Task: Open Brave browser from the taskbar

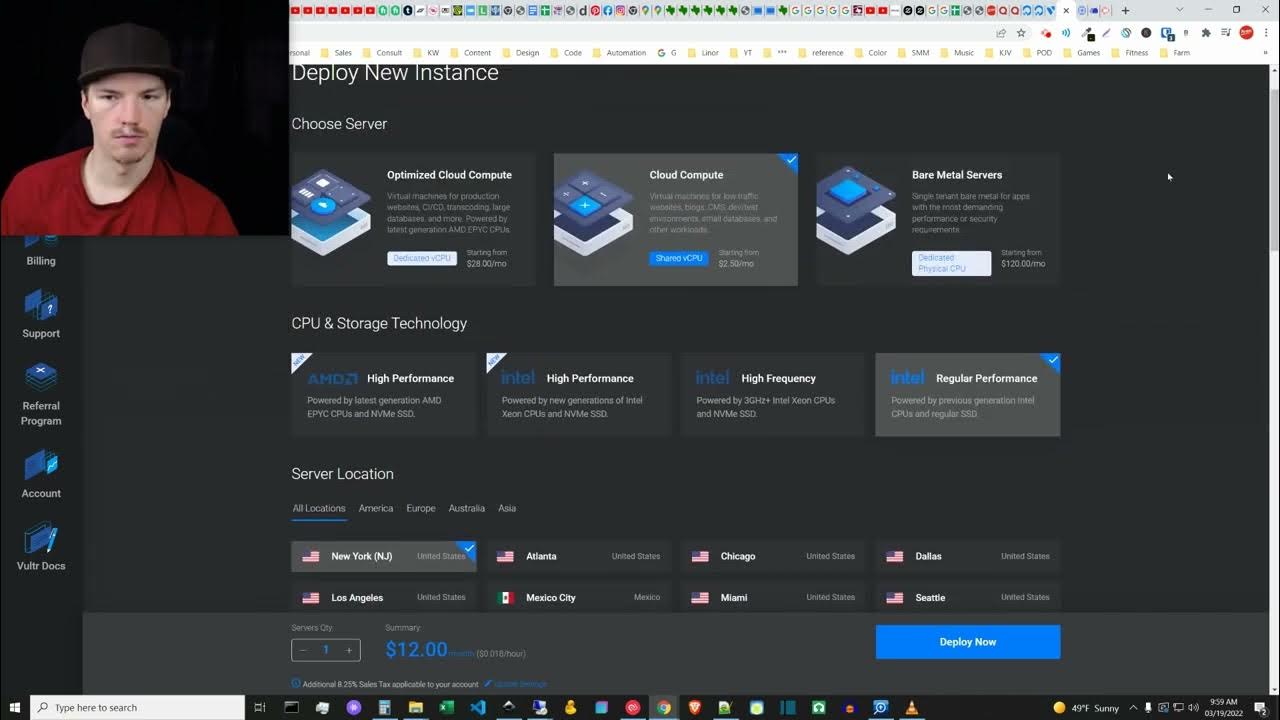Action: click(x=695, y=707)
